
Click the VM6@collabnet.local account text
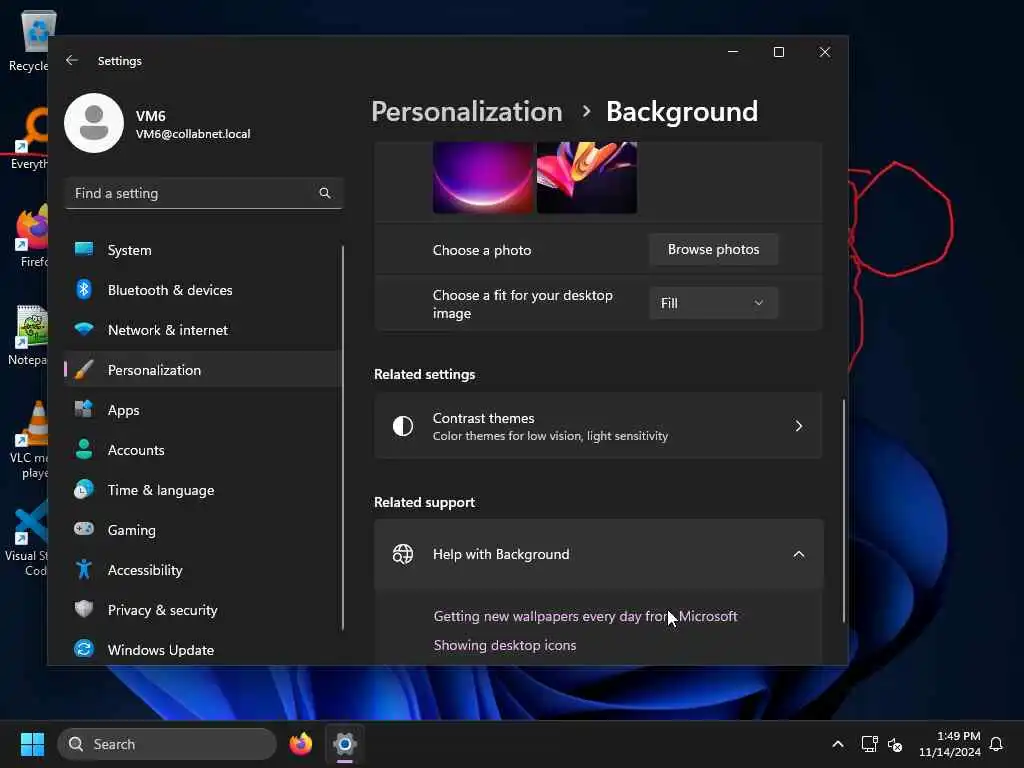click(193, 134)
